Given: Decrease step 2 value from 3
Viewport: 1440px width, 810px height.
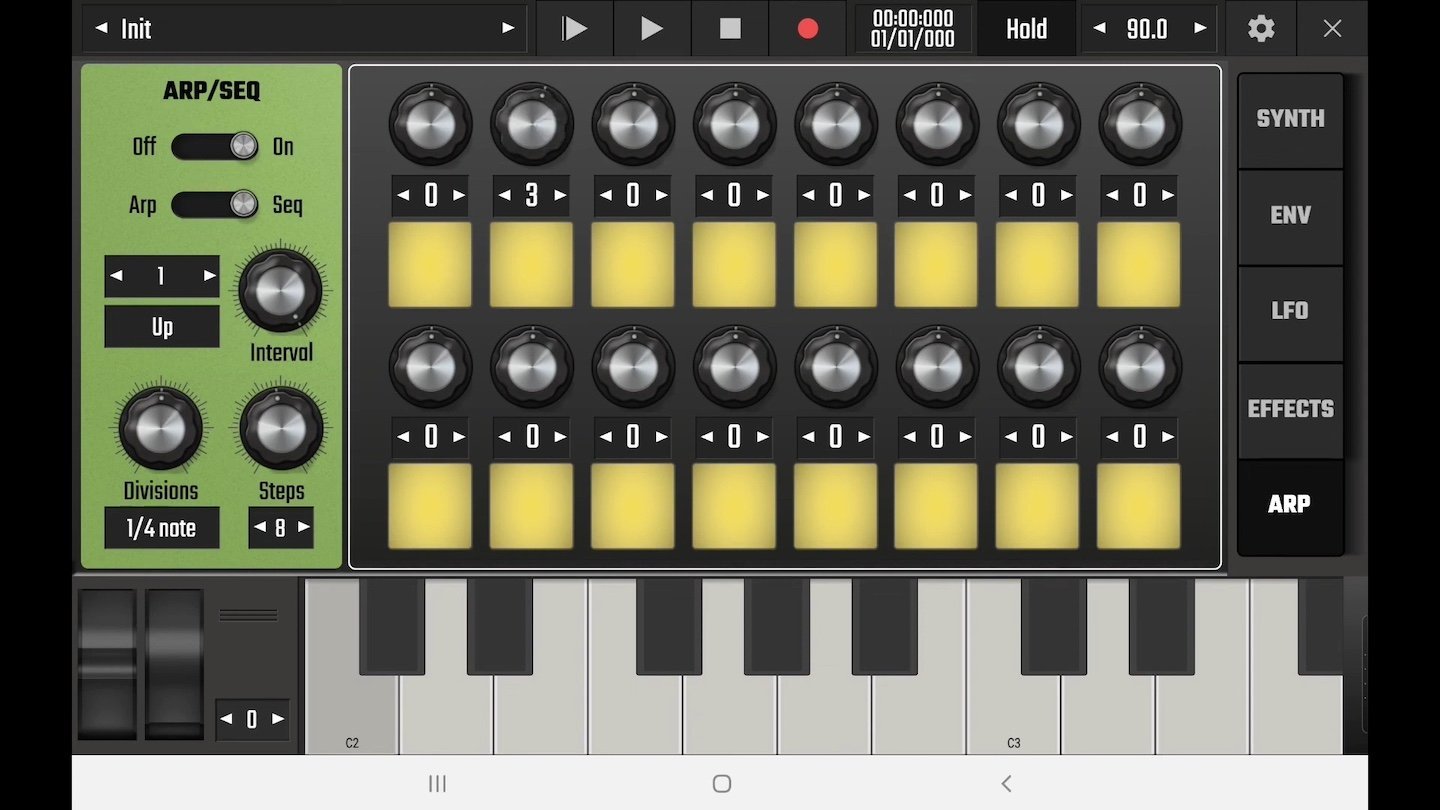Looking at the screenshot, I should click(504, 196).
